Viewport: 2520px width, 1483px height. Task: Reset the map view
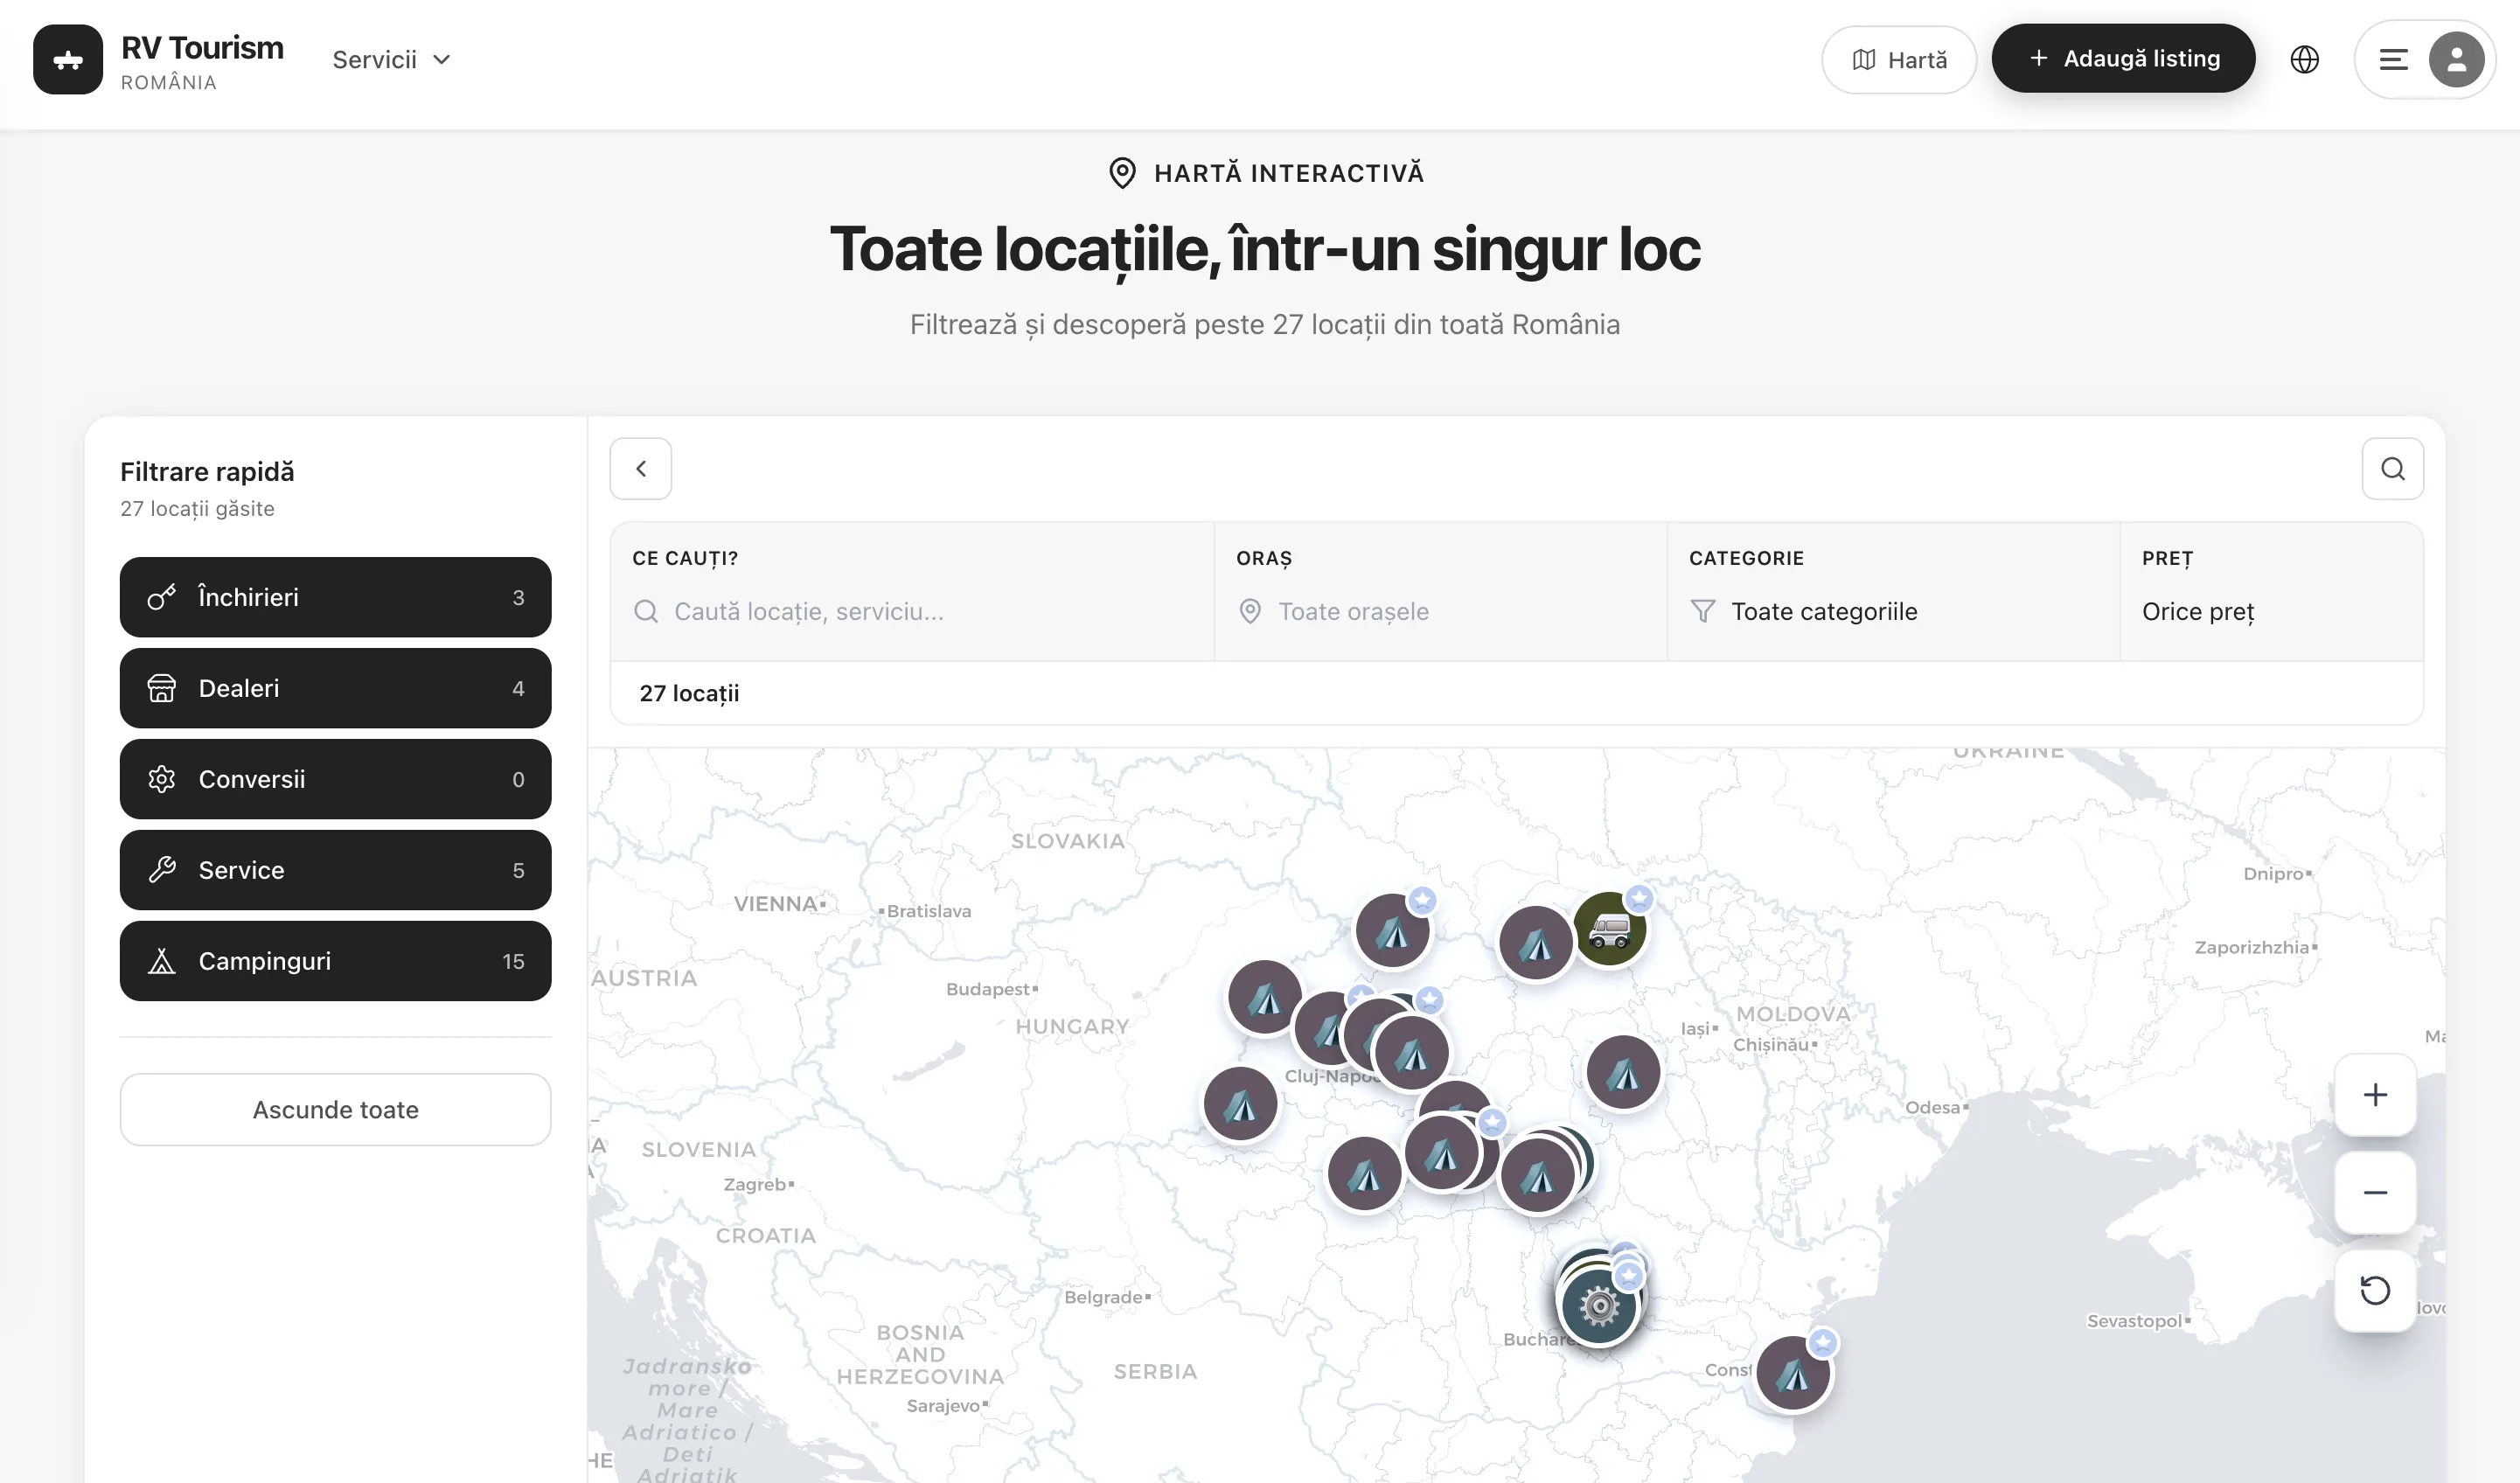tap(2375, 1291)
